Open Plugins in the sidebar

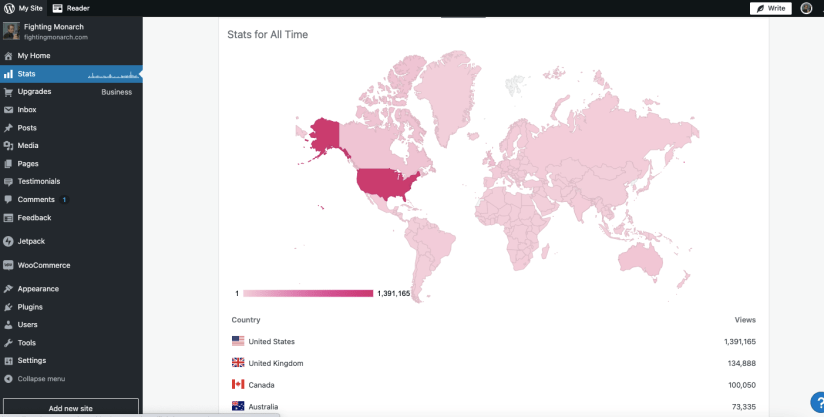(30, 307)
